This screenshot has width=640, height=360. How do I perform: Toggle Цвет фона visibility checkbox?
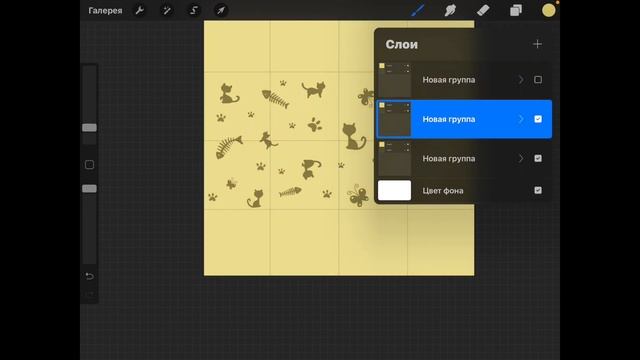click(x=538, y=190)
